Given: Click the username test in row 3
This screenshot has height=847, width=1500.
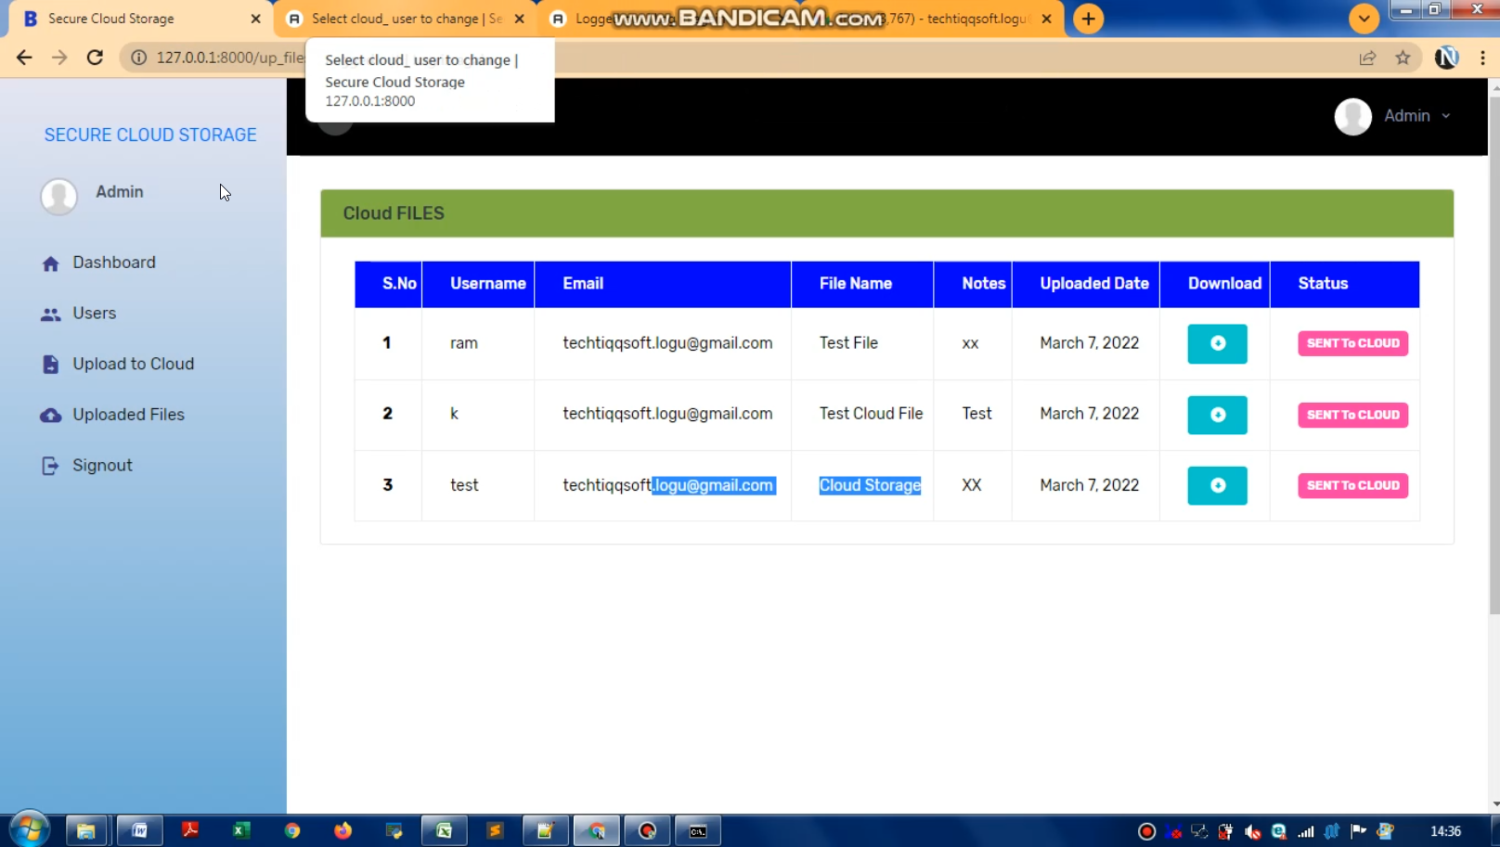Looking at the screenshot, I should [x=464, y=486].
